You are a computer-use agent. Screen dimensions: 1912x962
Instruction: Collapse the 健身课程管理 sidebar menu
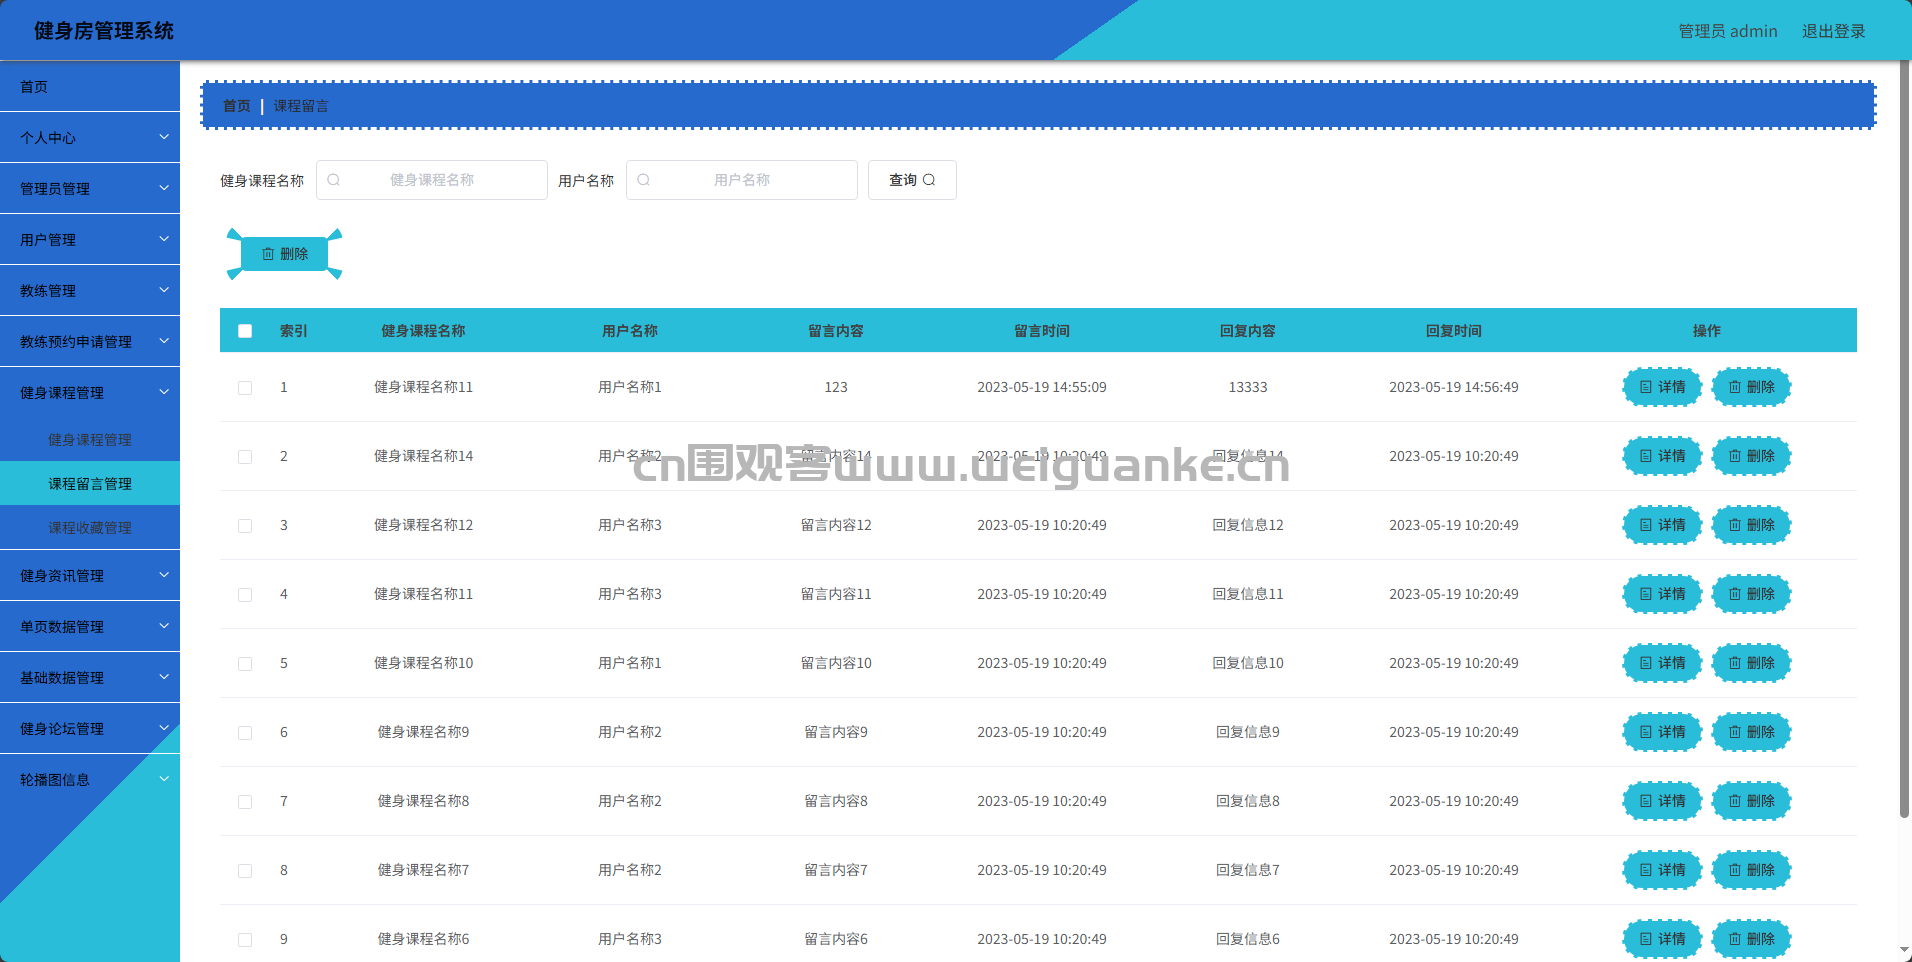click(90, 392)
